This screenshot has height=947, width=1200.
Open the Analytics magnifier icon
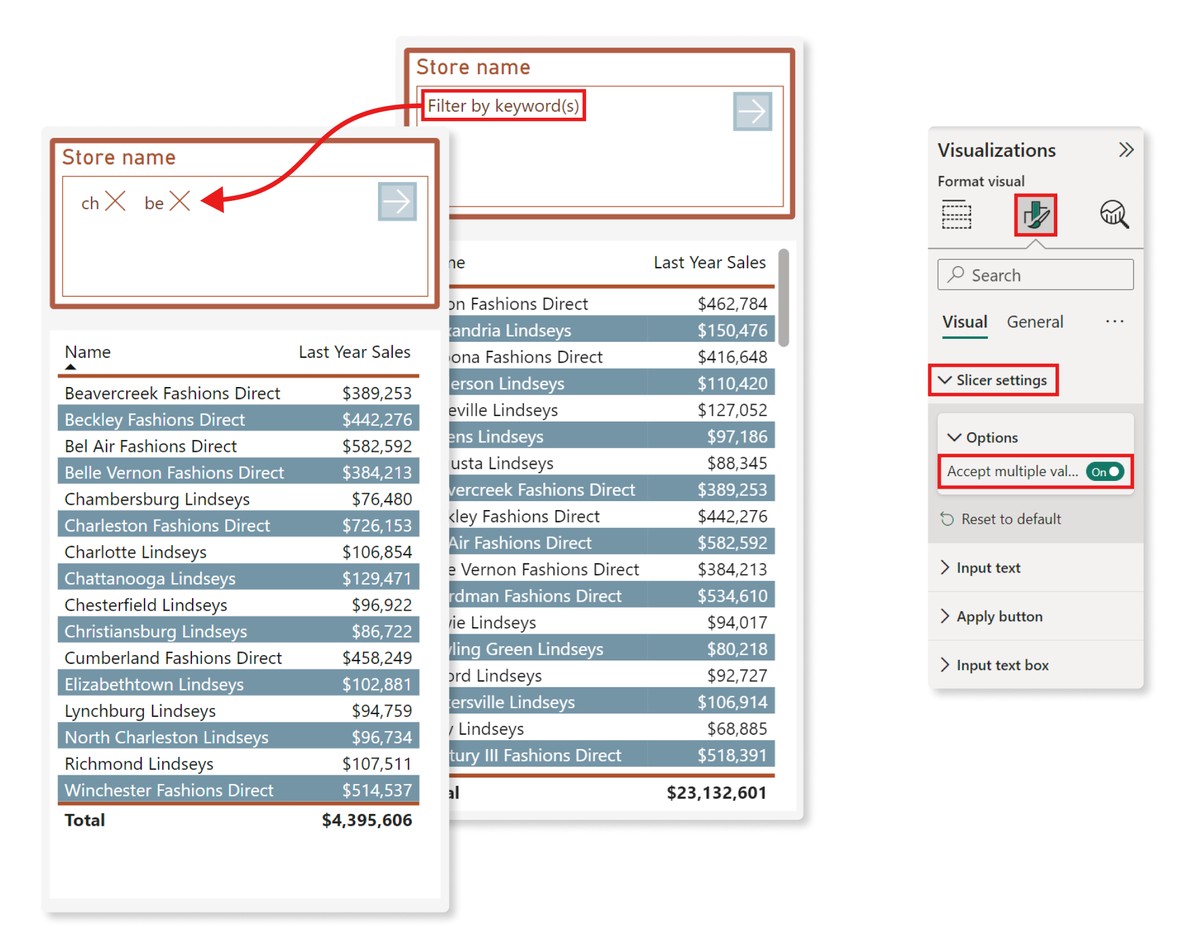pos(1114,214)
